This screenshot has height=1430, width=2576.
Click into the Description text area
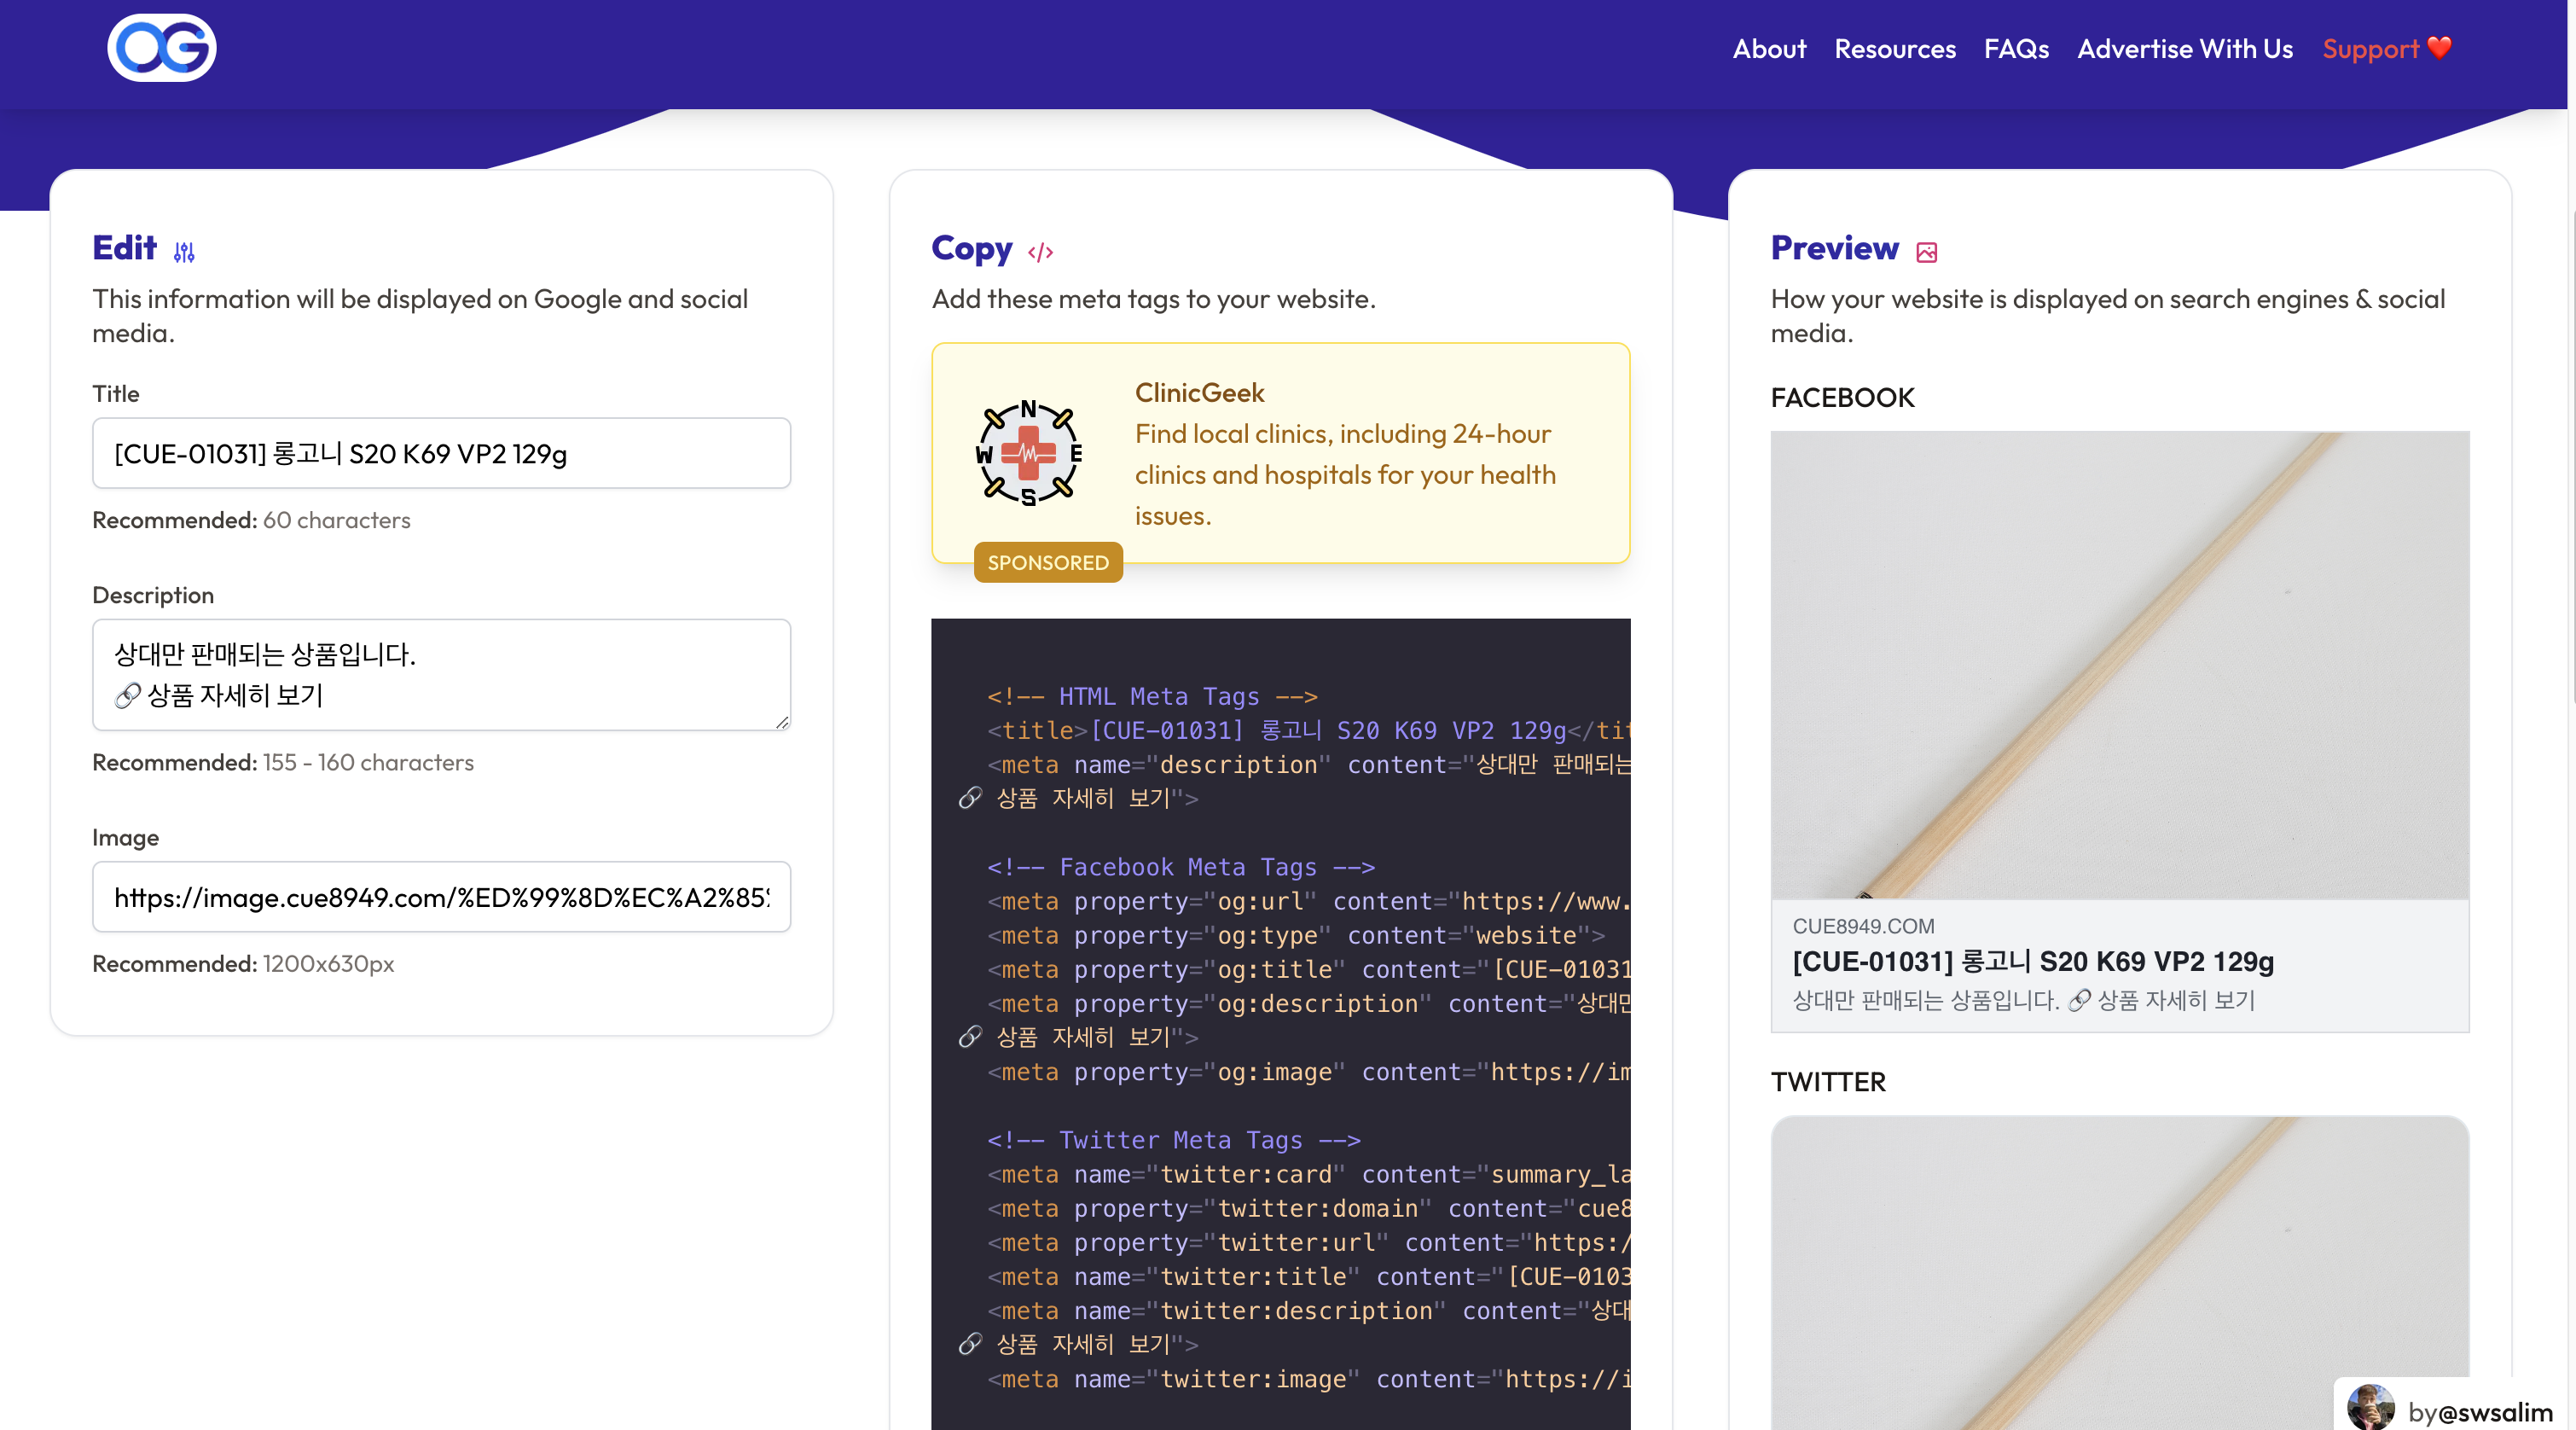(x=441, y=674)
